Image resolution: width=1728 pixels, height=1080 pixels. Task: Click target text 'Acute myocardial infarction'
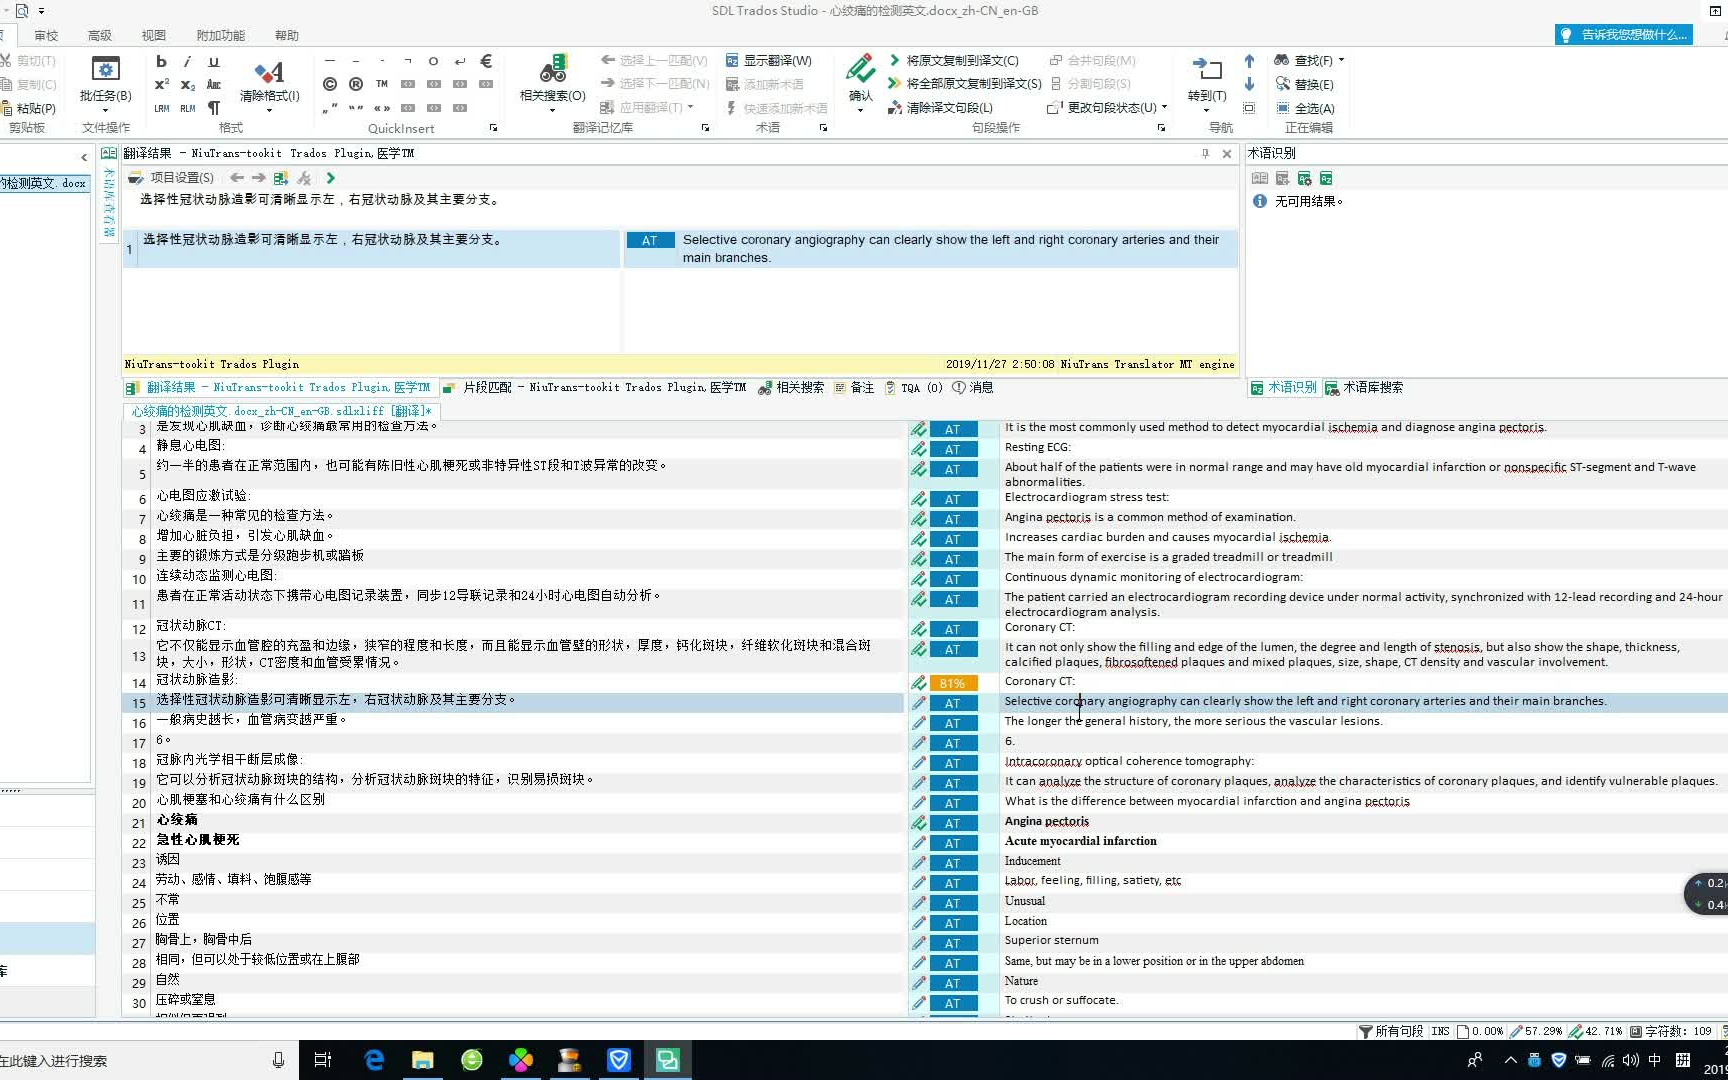1080,841
